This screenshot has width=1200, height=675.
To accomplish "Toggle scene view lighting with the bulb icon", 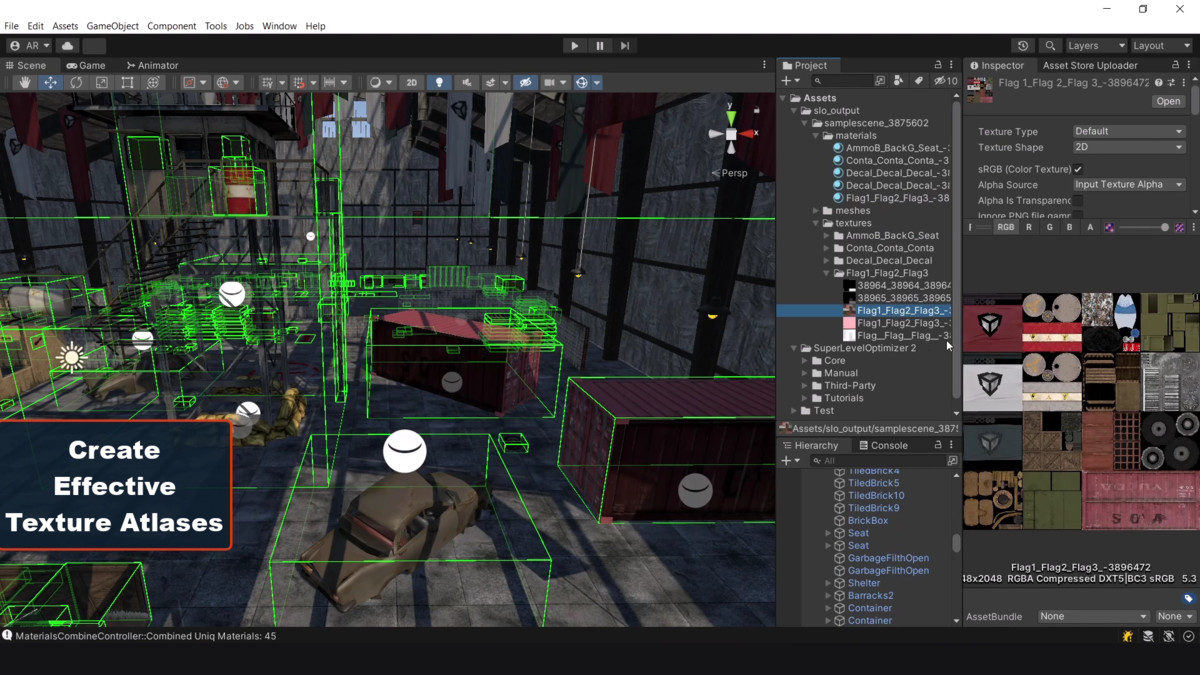I will 441,82.
